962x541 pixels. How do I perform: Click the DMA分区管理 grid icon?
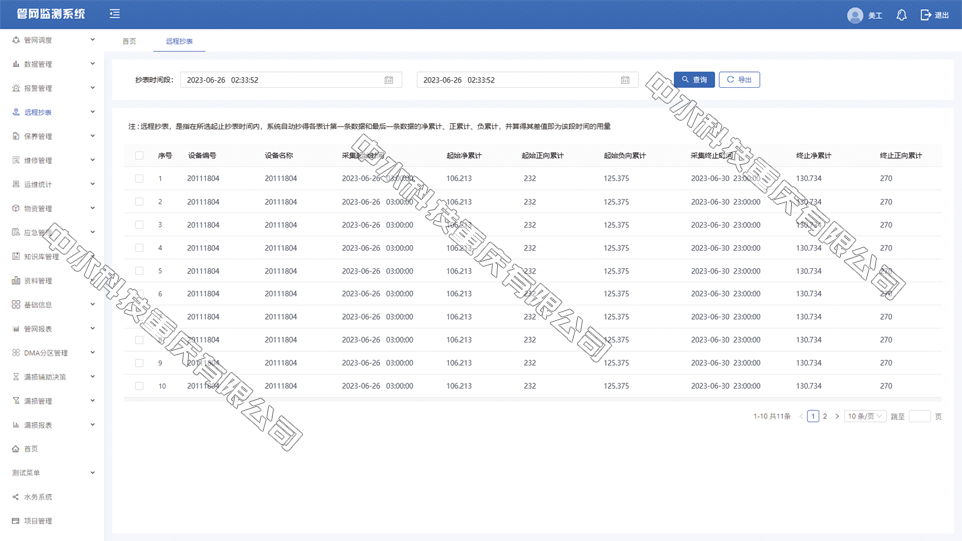[16, 353]
